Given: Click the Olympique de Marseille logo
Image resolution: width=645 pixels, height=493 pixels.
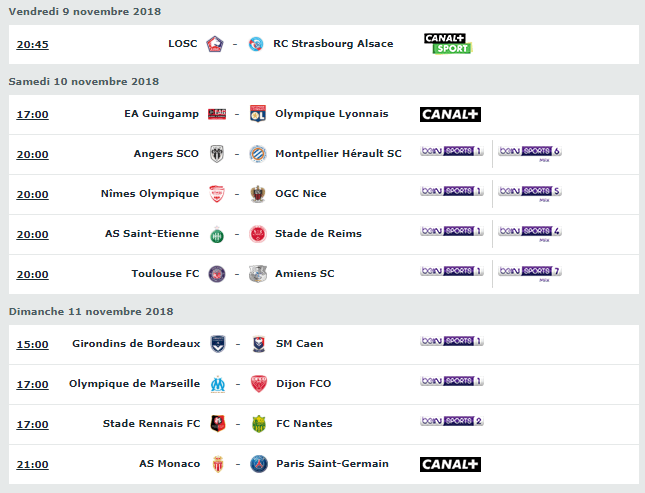Looking at the screenshot, I should (218, 384).
